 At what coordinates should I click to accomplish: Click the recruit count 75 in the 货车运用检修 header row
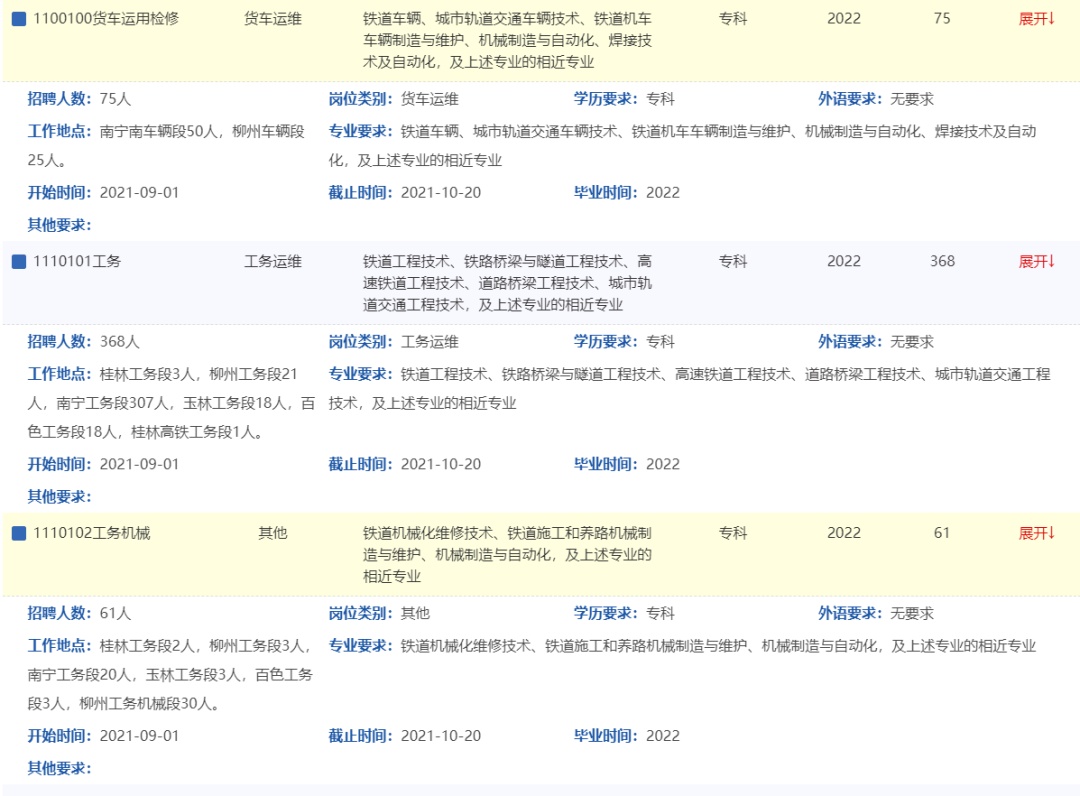click(942, 19)
